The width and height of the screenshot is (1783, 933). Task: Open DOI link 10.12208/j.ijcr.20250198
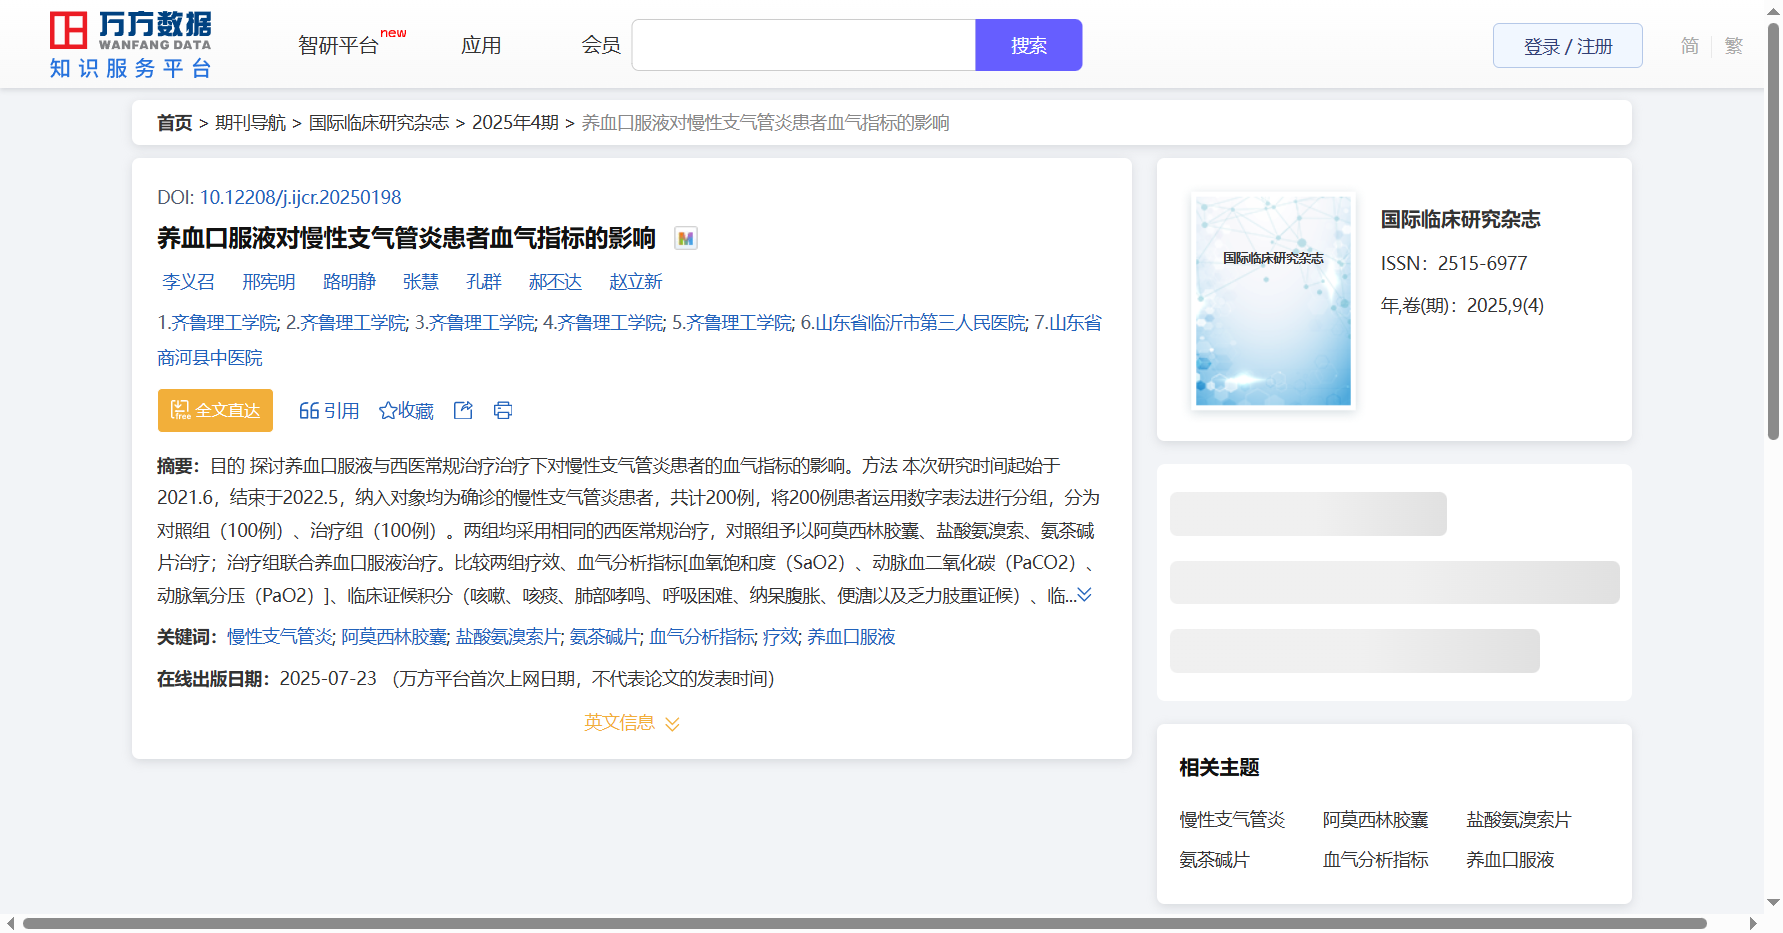coord(300,198)
